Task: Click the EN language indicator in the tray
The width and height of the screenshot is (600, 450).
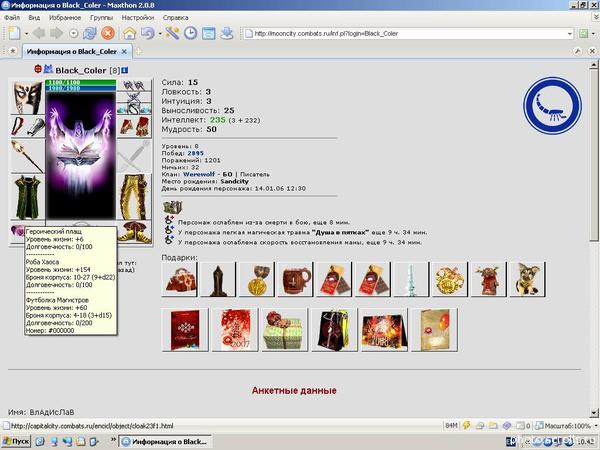Action: click(x=511, y=442)
